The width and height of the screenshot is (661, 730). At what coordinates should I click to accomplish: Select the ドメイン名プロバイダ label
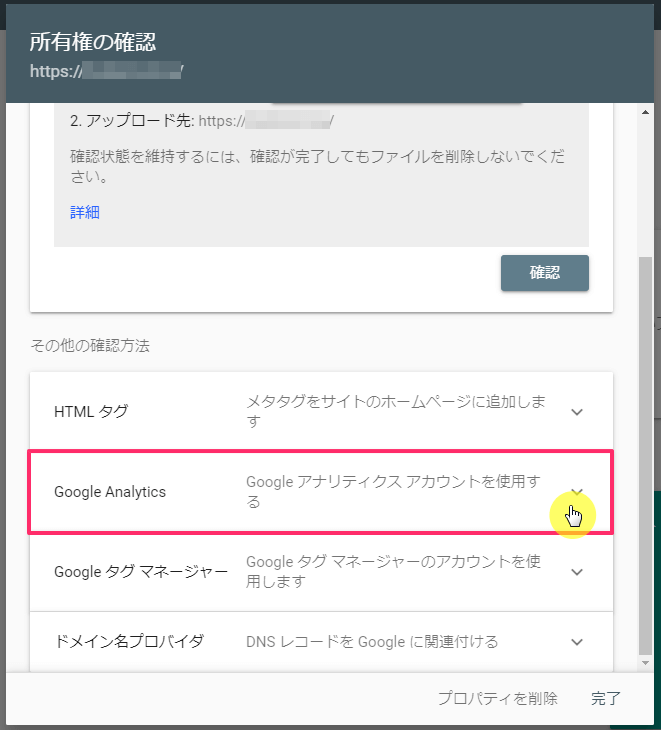(x=129, y=642)
